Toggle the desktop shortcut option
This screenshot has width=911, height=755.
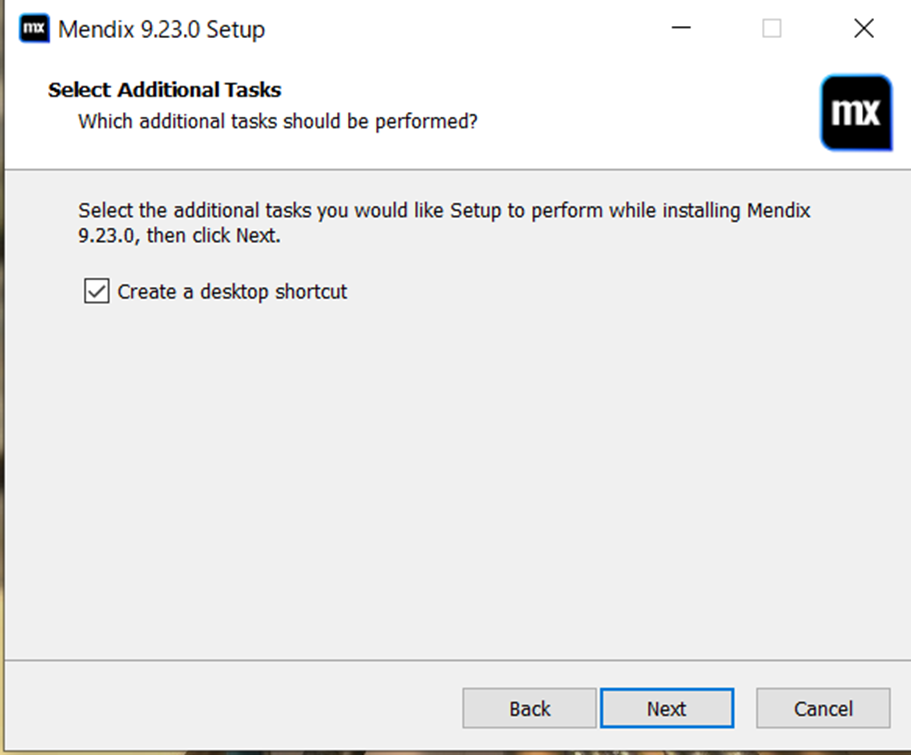click(95, 291)
